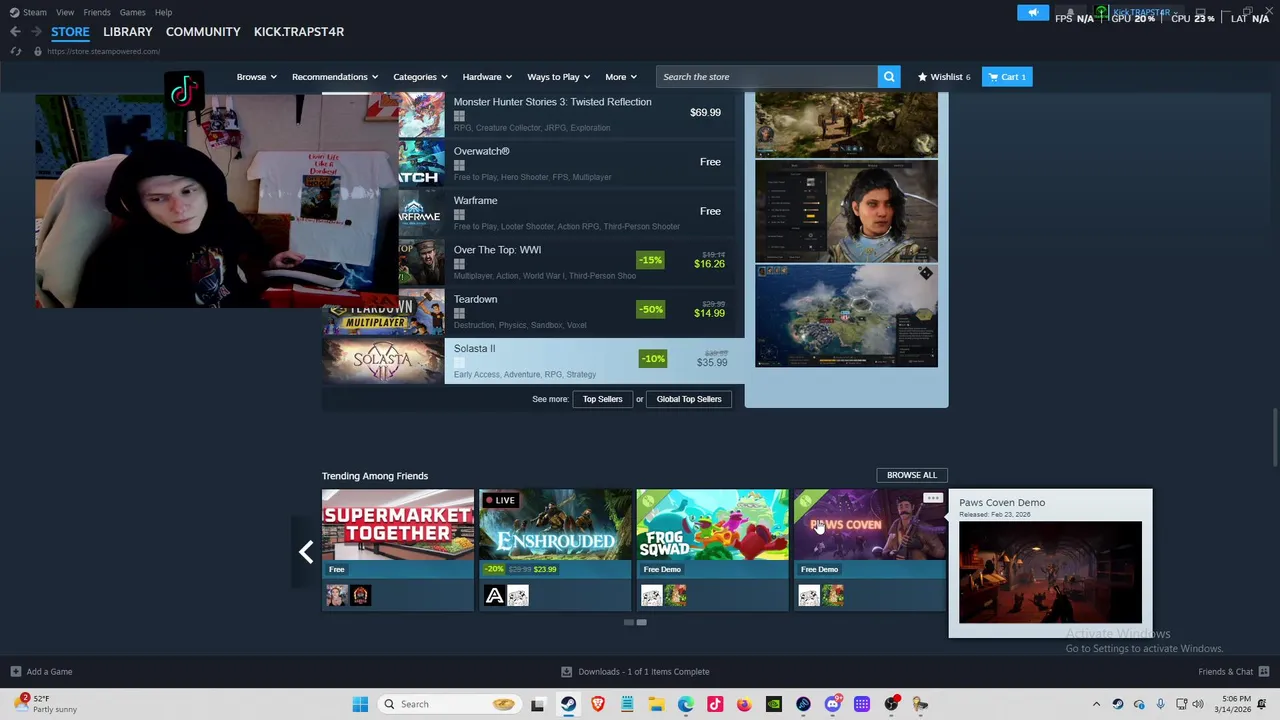
Task: Click the Top Sellers button
Action: pos(602,399)
